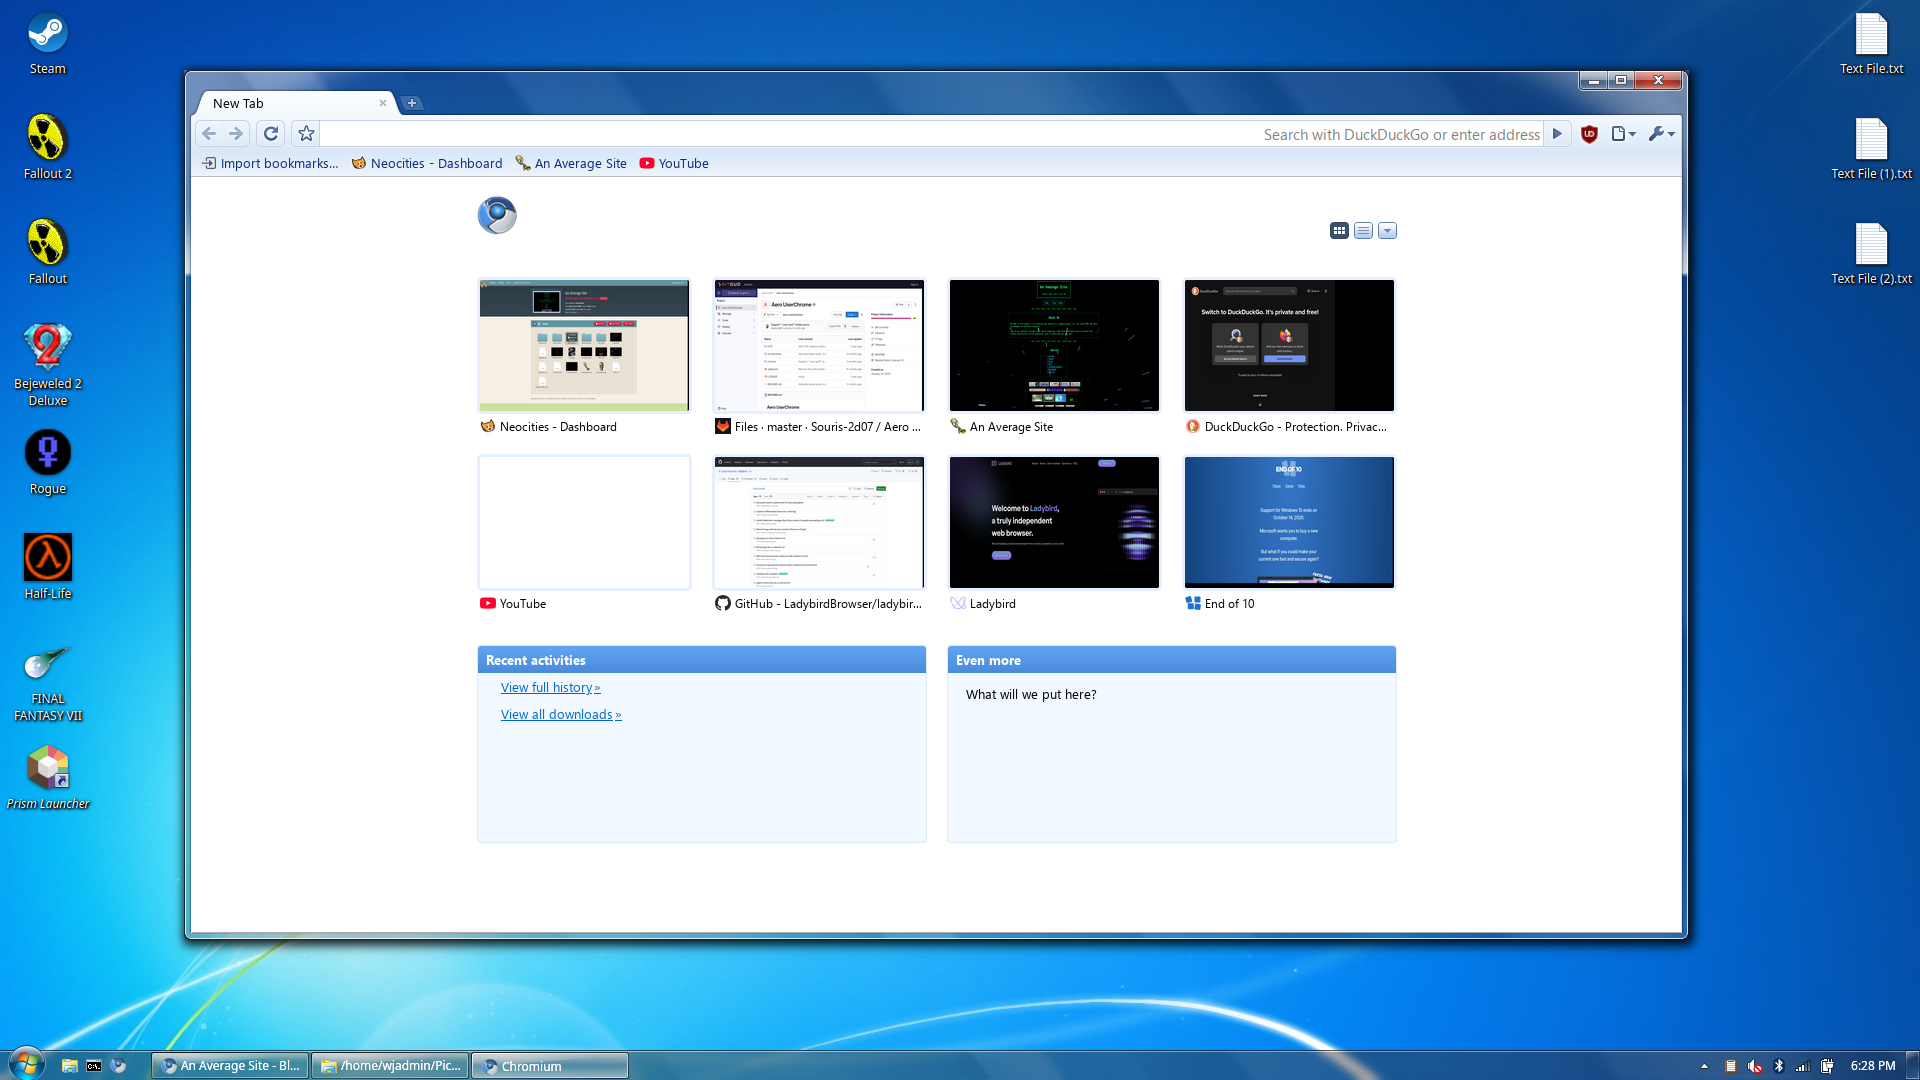
Task: Switch to list view of sites
Action: [1363, 231]
